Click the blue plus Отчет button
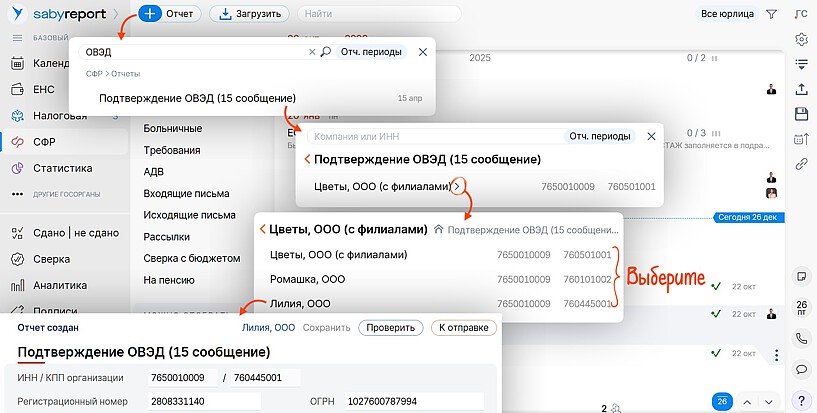817x413 pixels. [169, 14]
